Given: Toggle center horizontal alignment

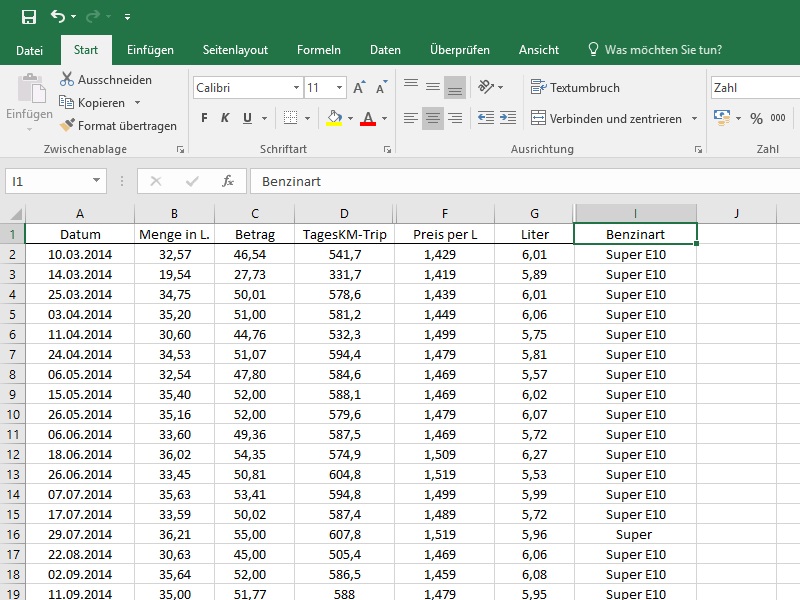Looking at the screenshot, I should coord(433,118).
